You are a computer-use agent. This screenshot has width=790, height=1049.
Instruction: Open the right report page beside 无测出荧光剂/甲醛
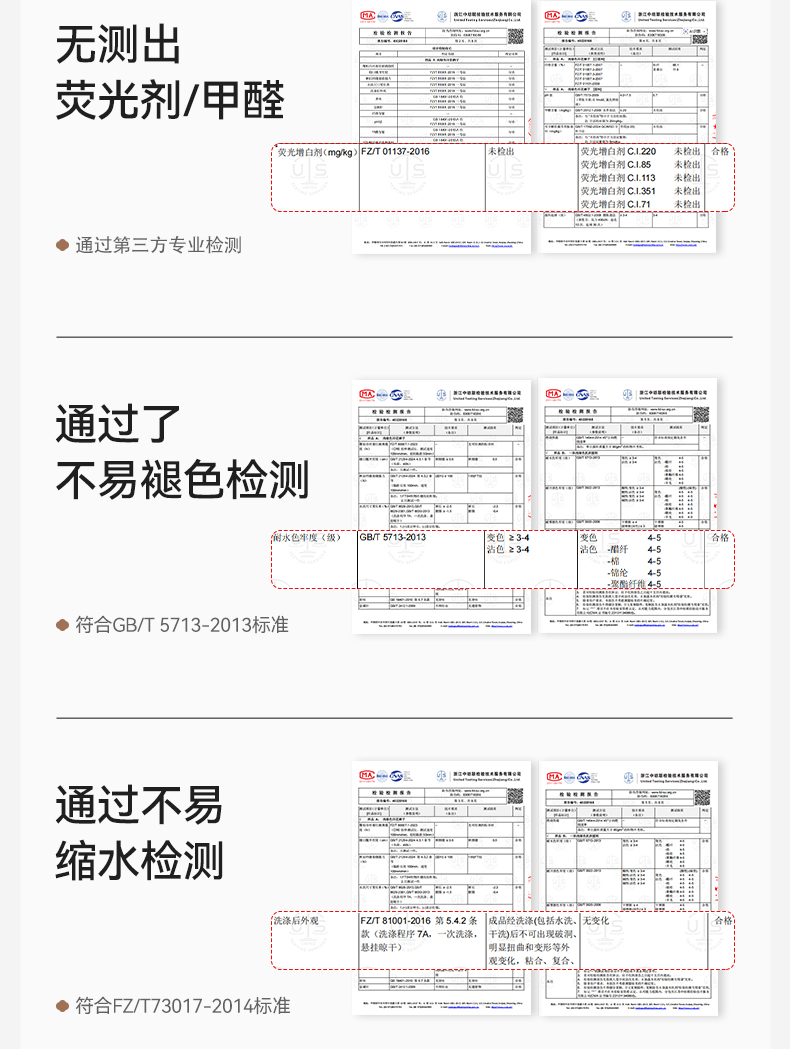(x=627, y=127)
